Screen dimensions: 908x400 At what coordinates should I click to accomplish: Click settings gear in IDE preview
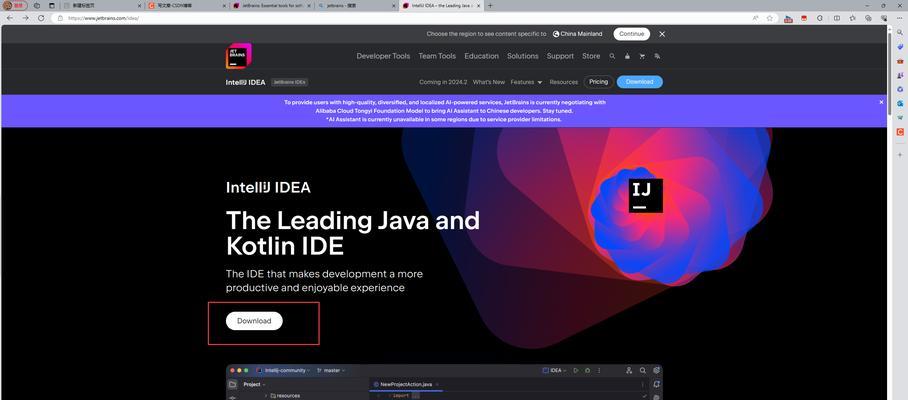coord(657,370)
